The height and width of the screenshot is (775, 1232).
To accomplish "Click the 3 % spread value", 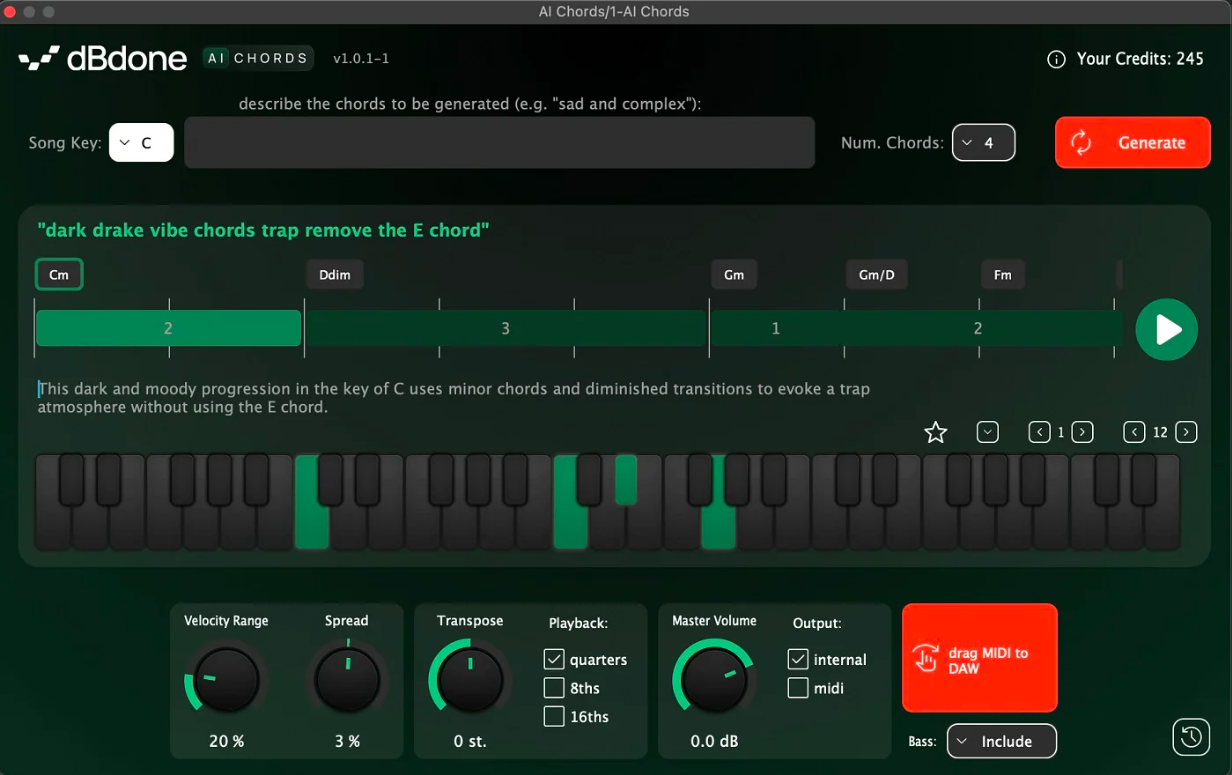I will (347, 741).
